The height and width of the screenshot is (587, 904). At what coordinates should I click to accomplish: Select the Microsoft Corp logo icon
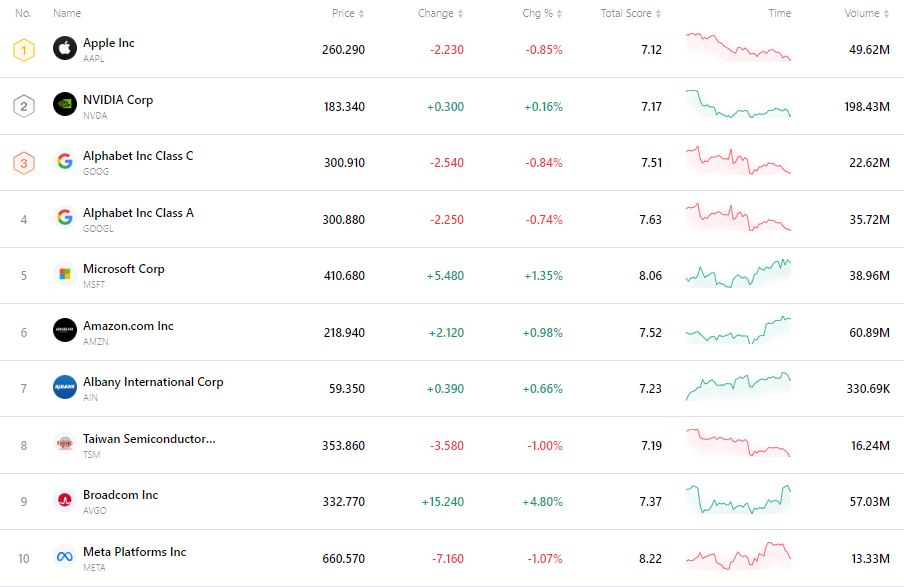(65, 274)
